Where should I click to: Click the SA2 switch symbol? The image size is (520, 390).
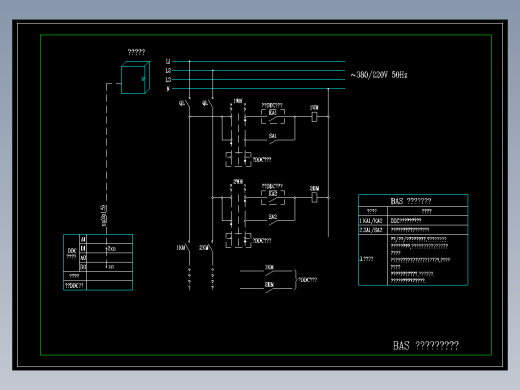273,220
